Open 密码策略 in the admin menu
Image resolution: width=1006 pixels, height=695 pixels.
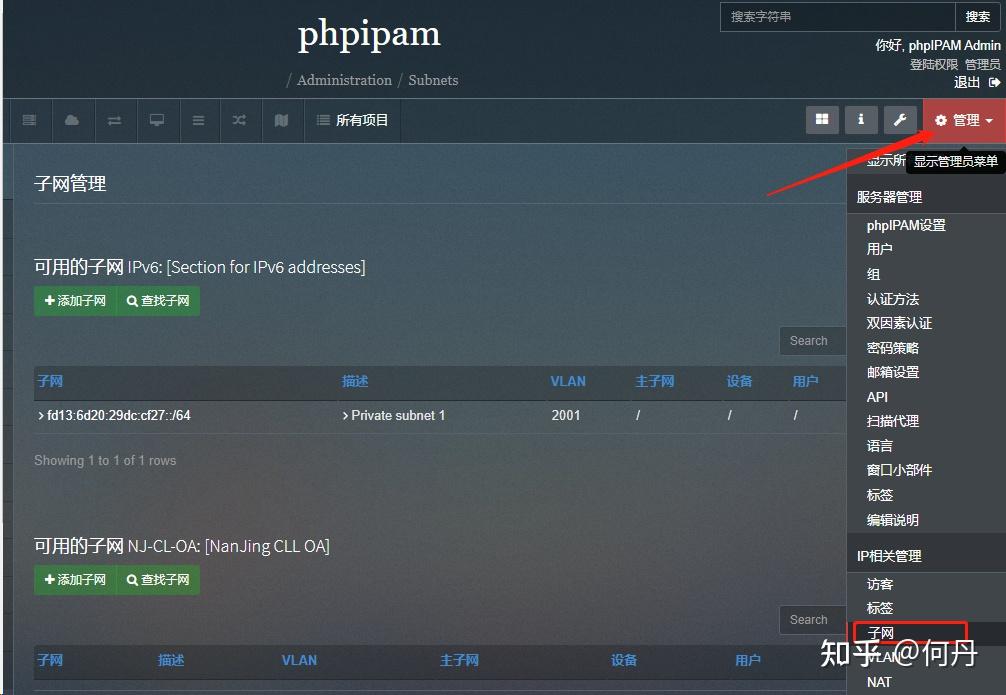coord(892,348)
